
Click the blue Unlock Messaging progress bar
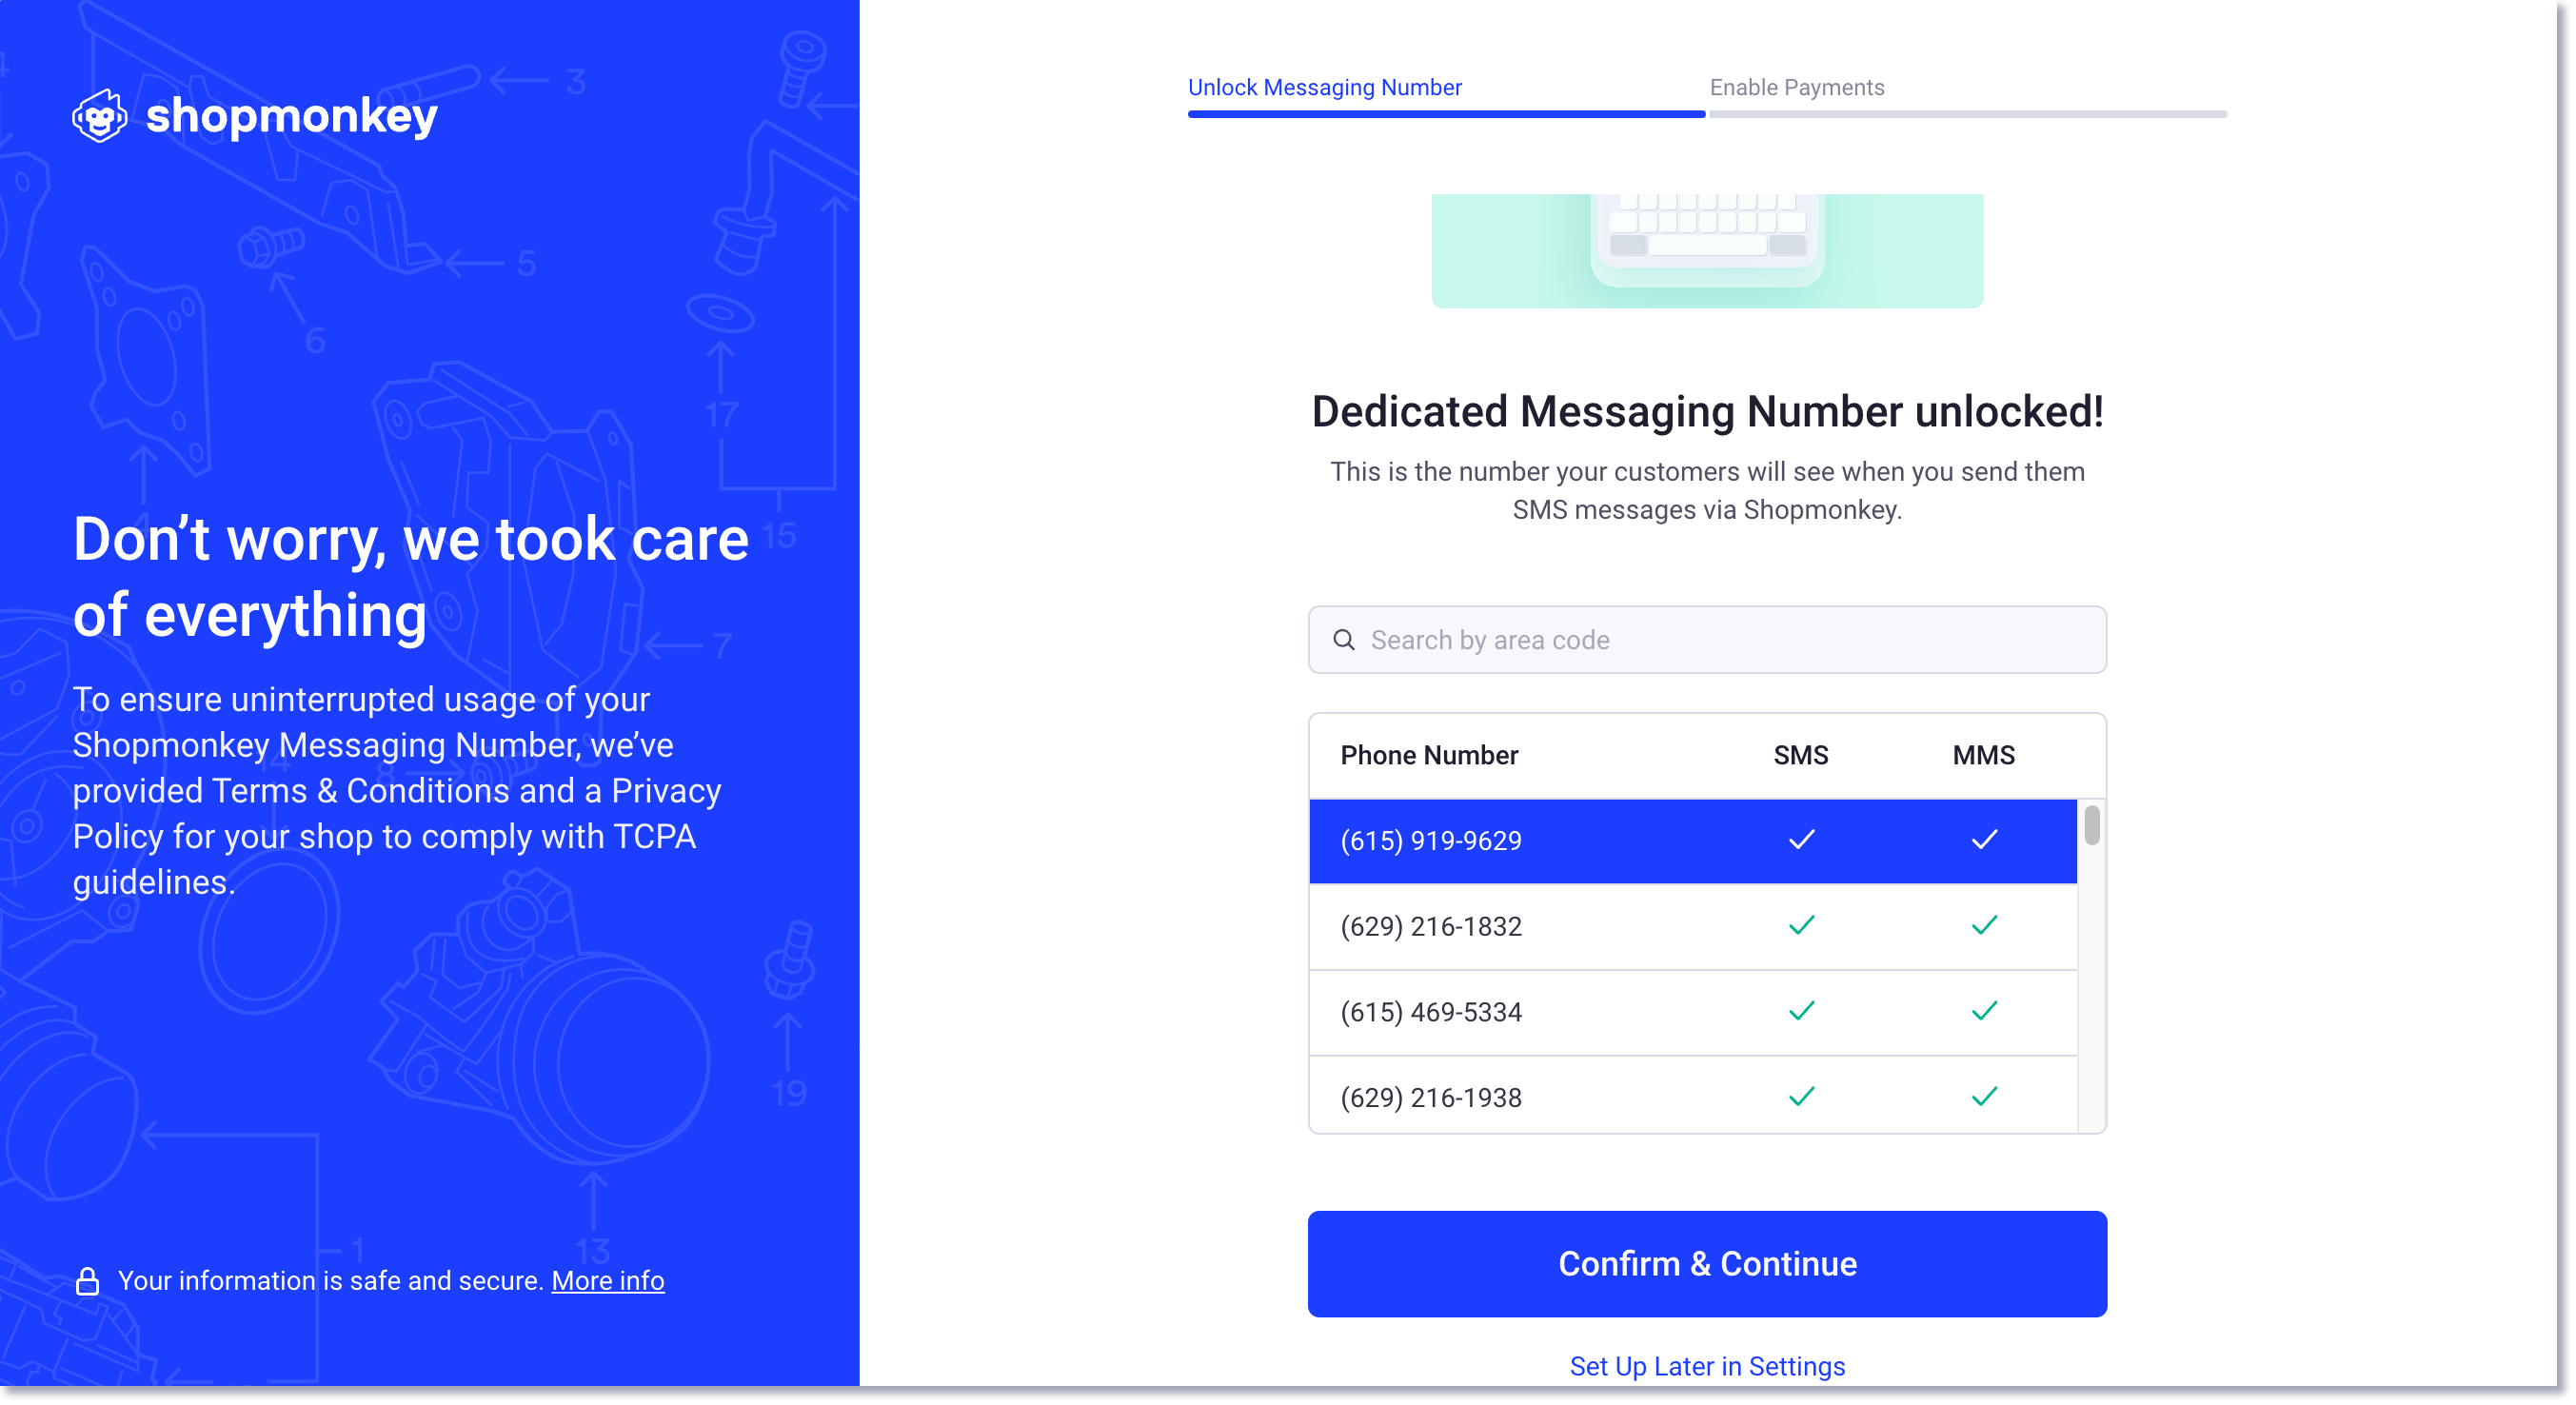1446,114
